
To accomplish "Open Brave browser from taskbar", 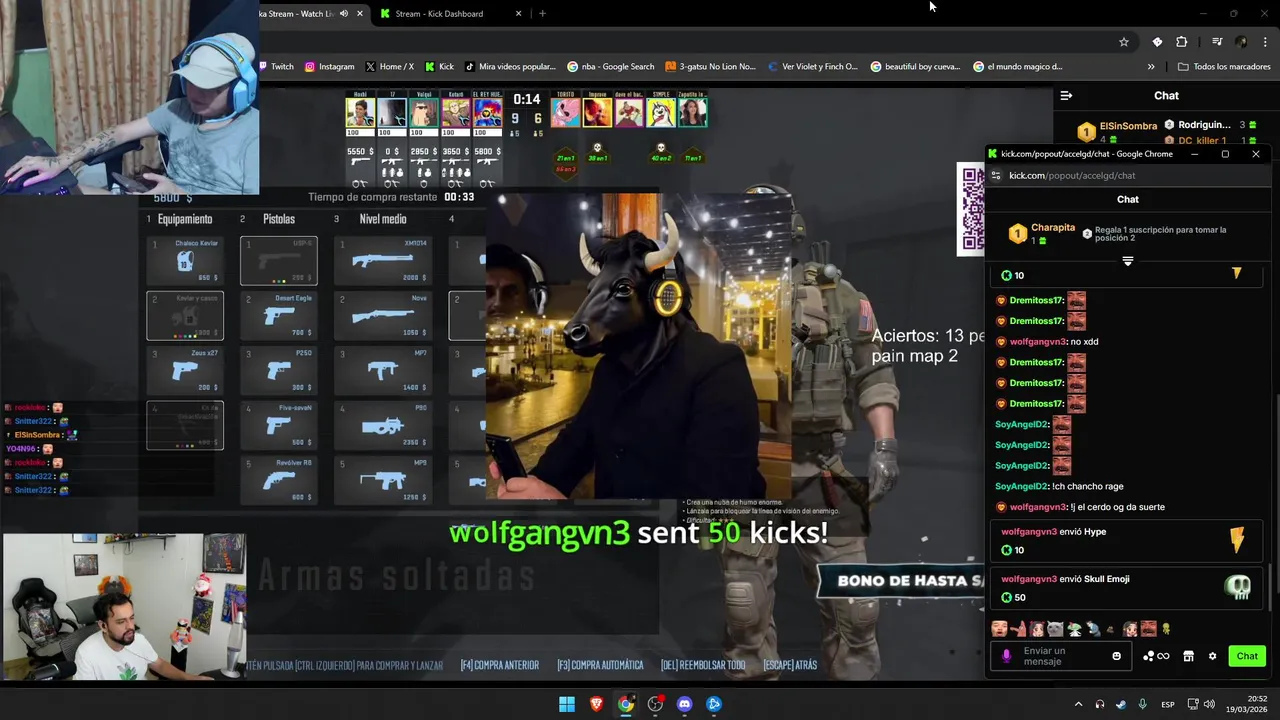I will tap(596, 704).
